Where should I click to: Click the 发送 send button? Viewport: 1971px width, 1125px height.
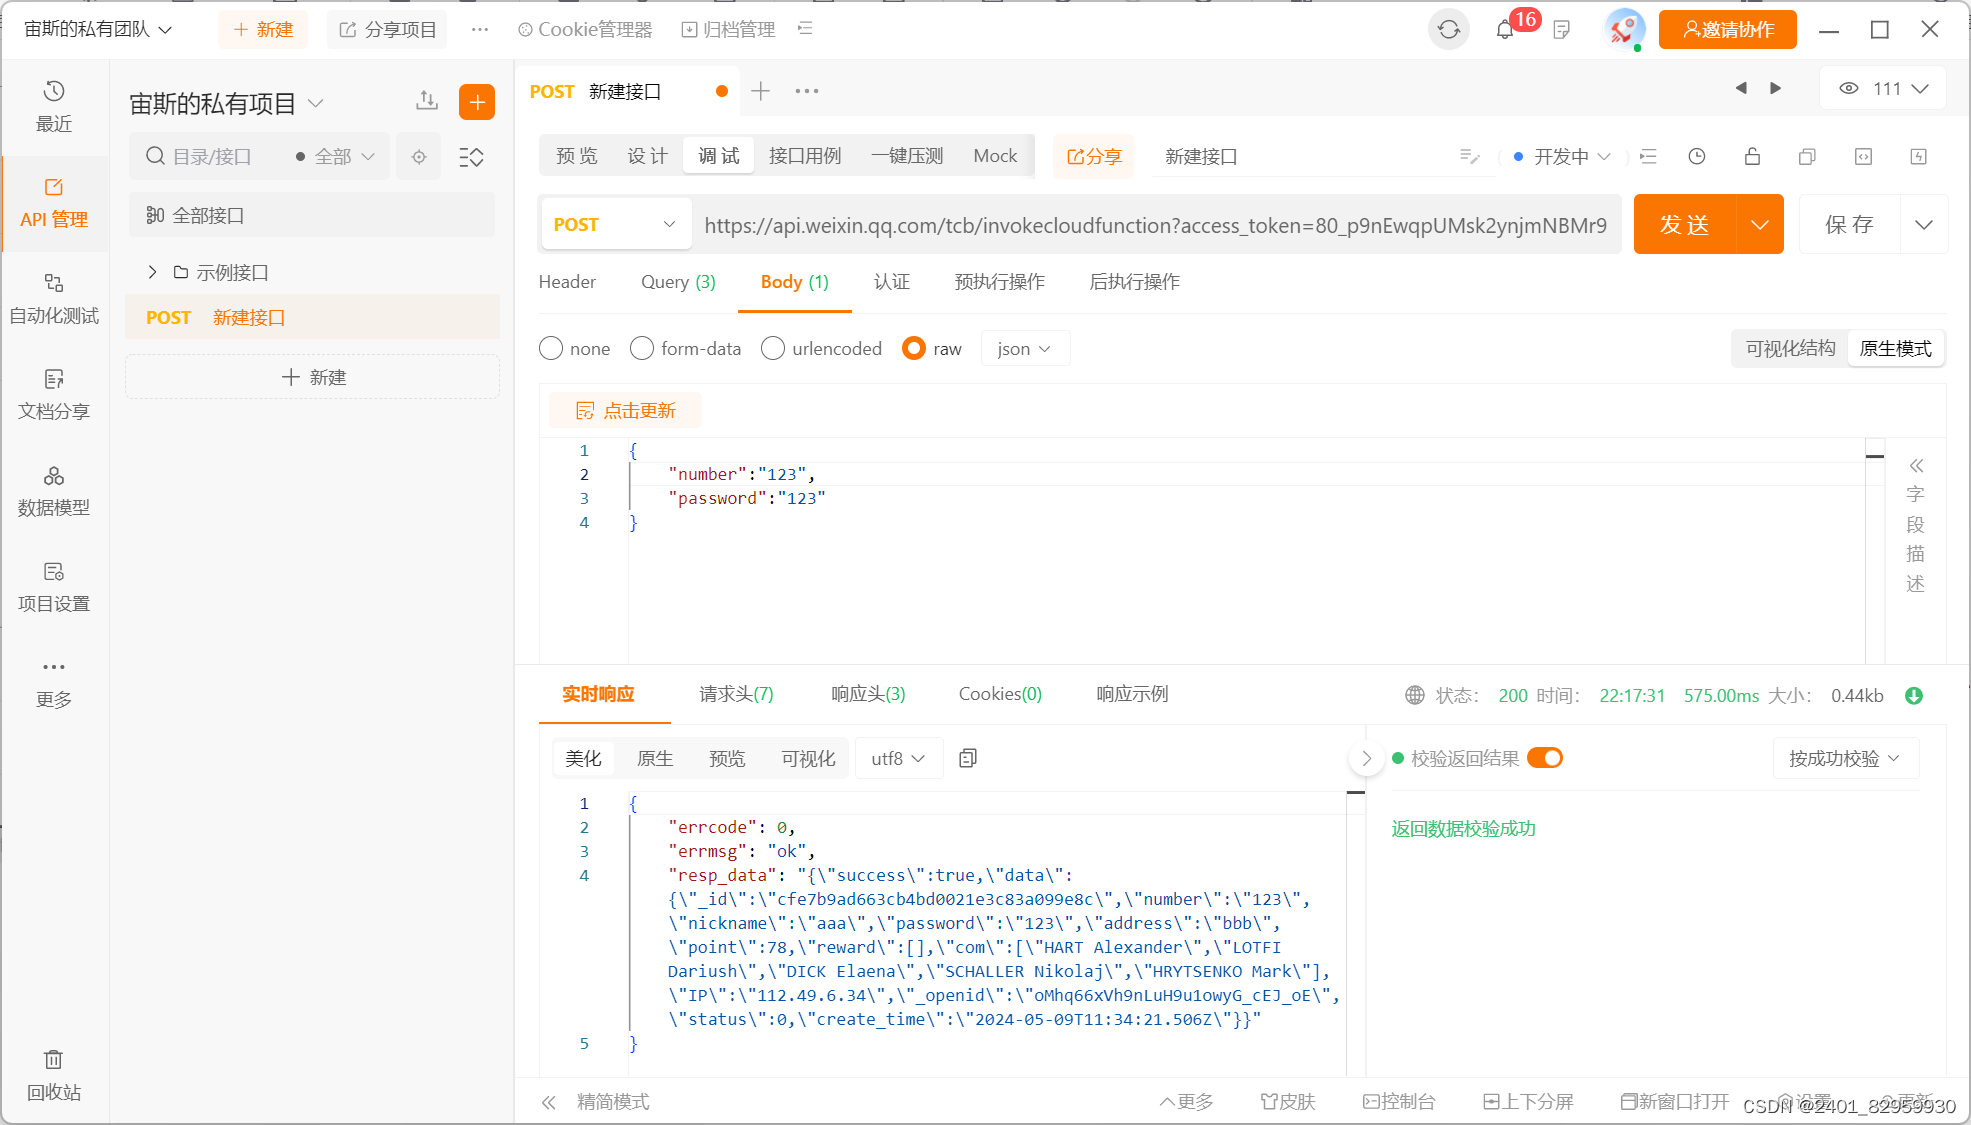click(x=1685, y=224)
